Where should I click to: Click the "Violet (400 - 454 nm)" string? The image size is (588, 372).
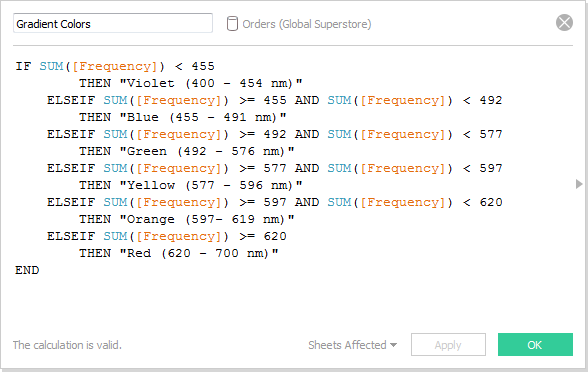tap(211, 83)
